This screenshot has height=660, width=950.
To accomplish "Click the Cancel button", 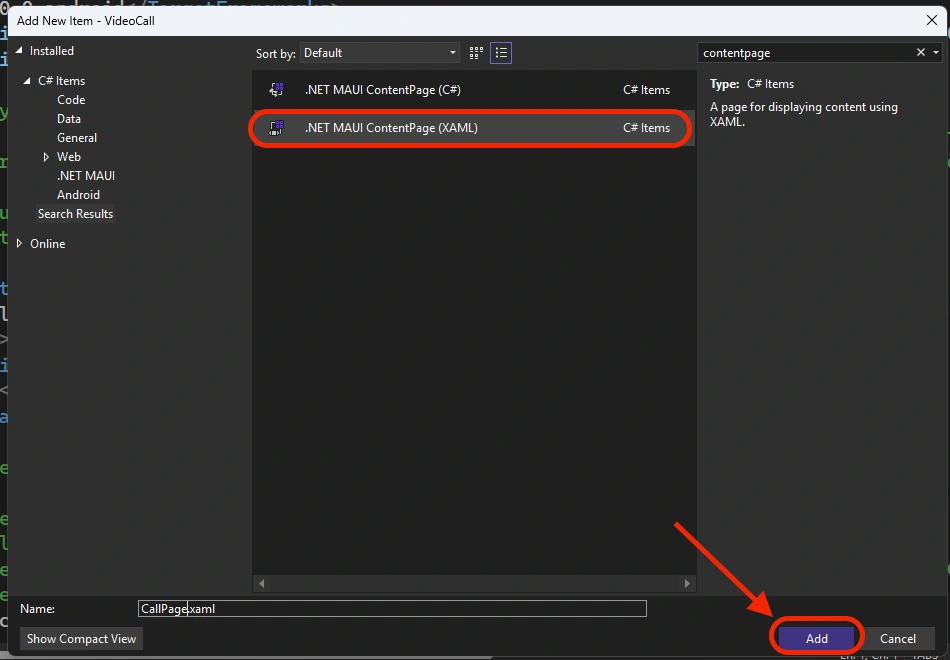I will [x=897, y=638].
